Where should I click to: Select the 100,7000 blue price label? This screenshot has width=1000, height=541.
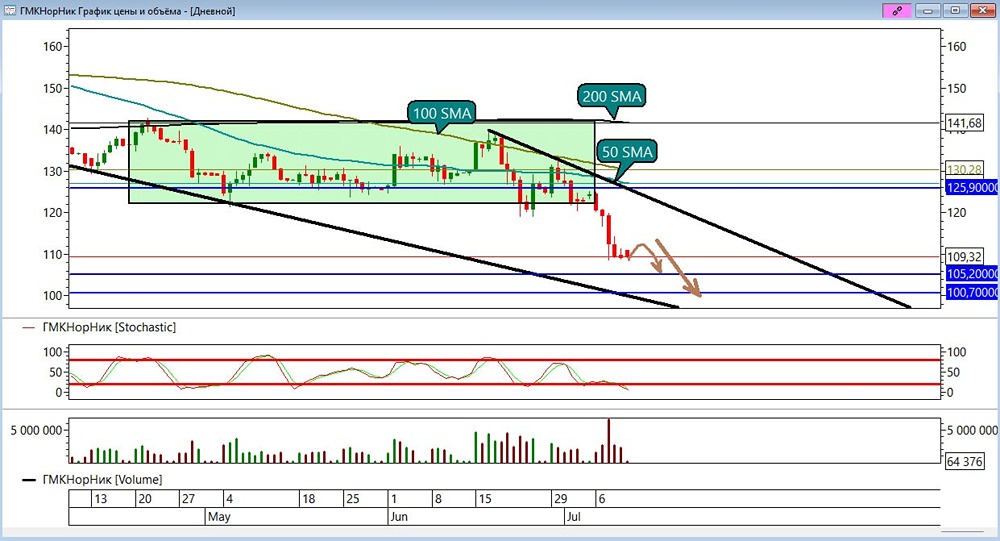tap(971, 293)
